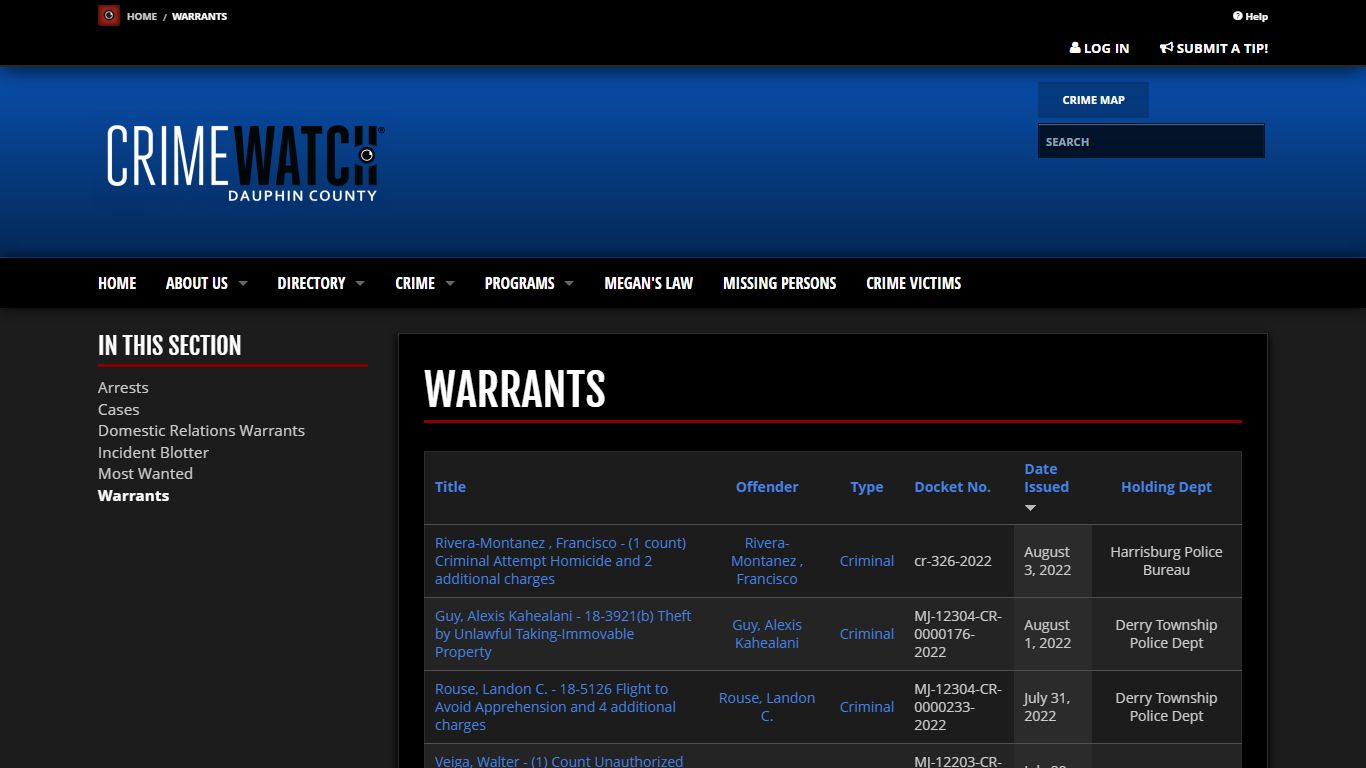Select docket number cr-326-2022
This screenshot has height=768, width=1366.
pyautogui.click(x=953, y=561)
